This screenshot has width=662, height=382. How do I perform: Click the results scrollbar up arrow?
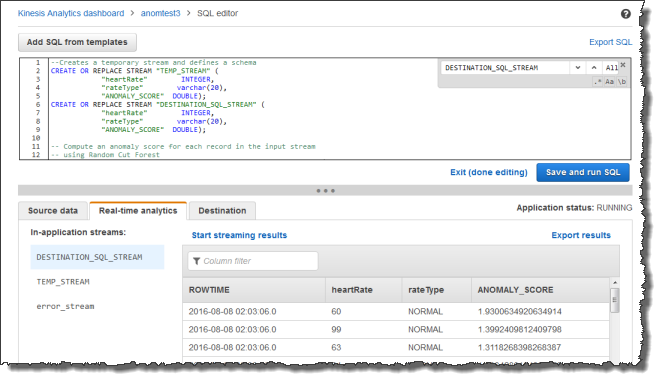coord(615,282)
